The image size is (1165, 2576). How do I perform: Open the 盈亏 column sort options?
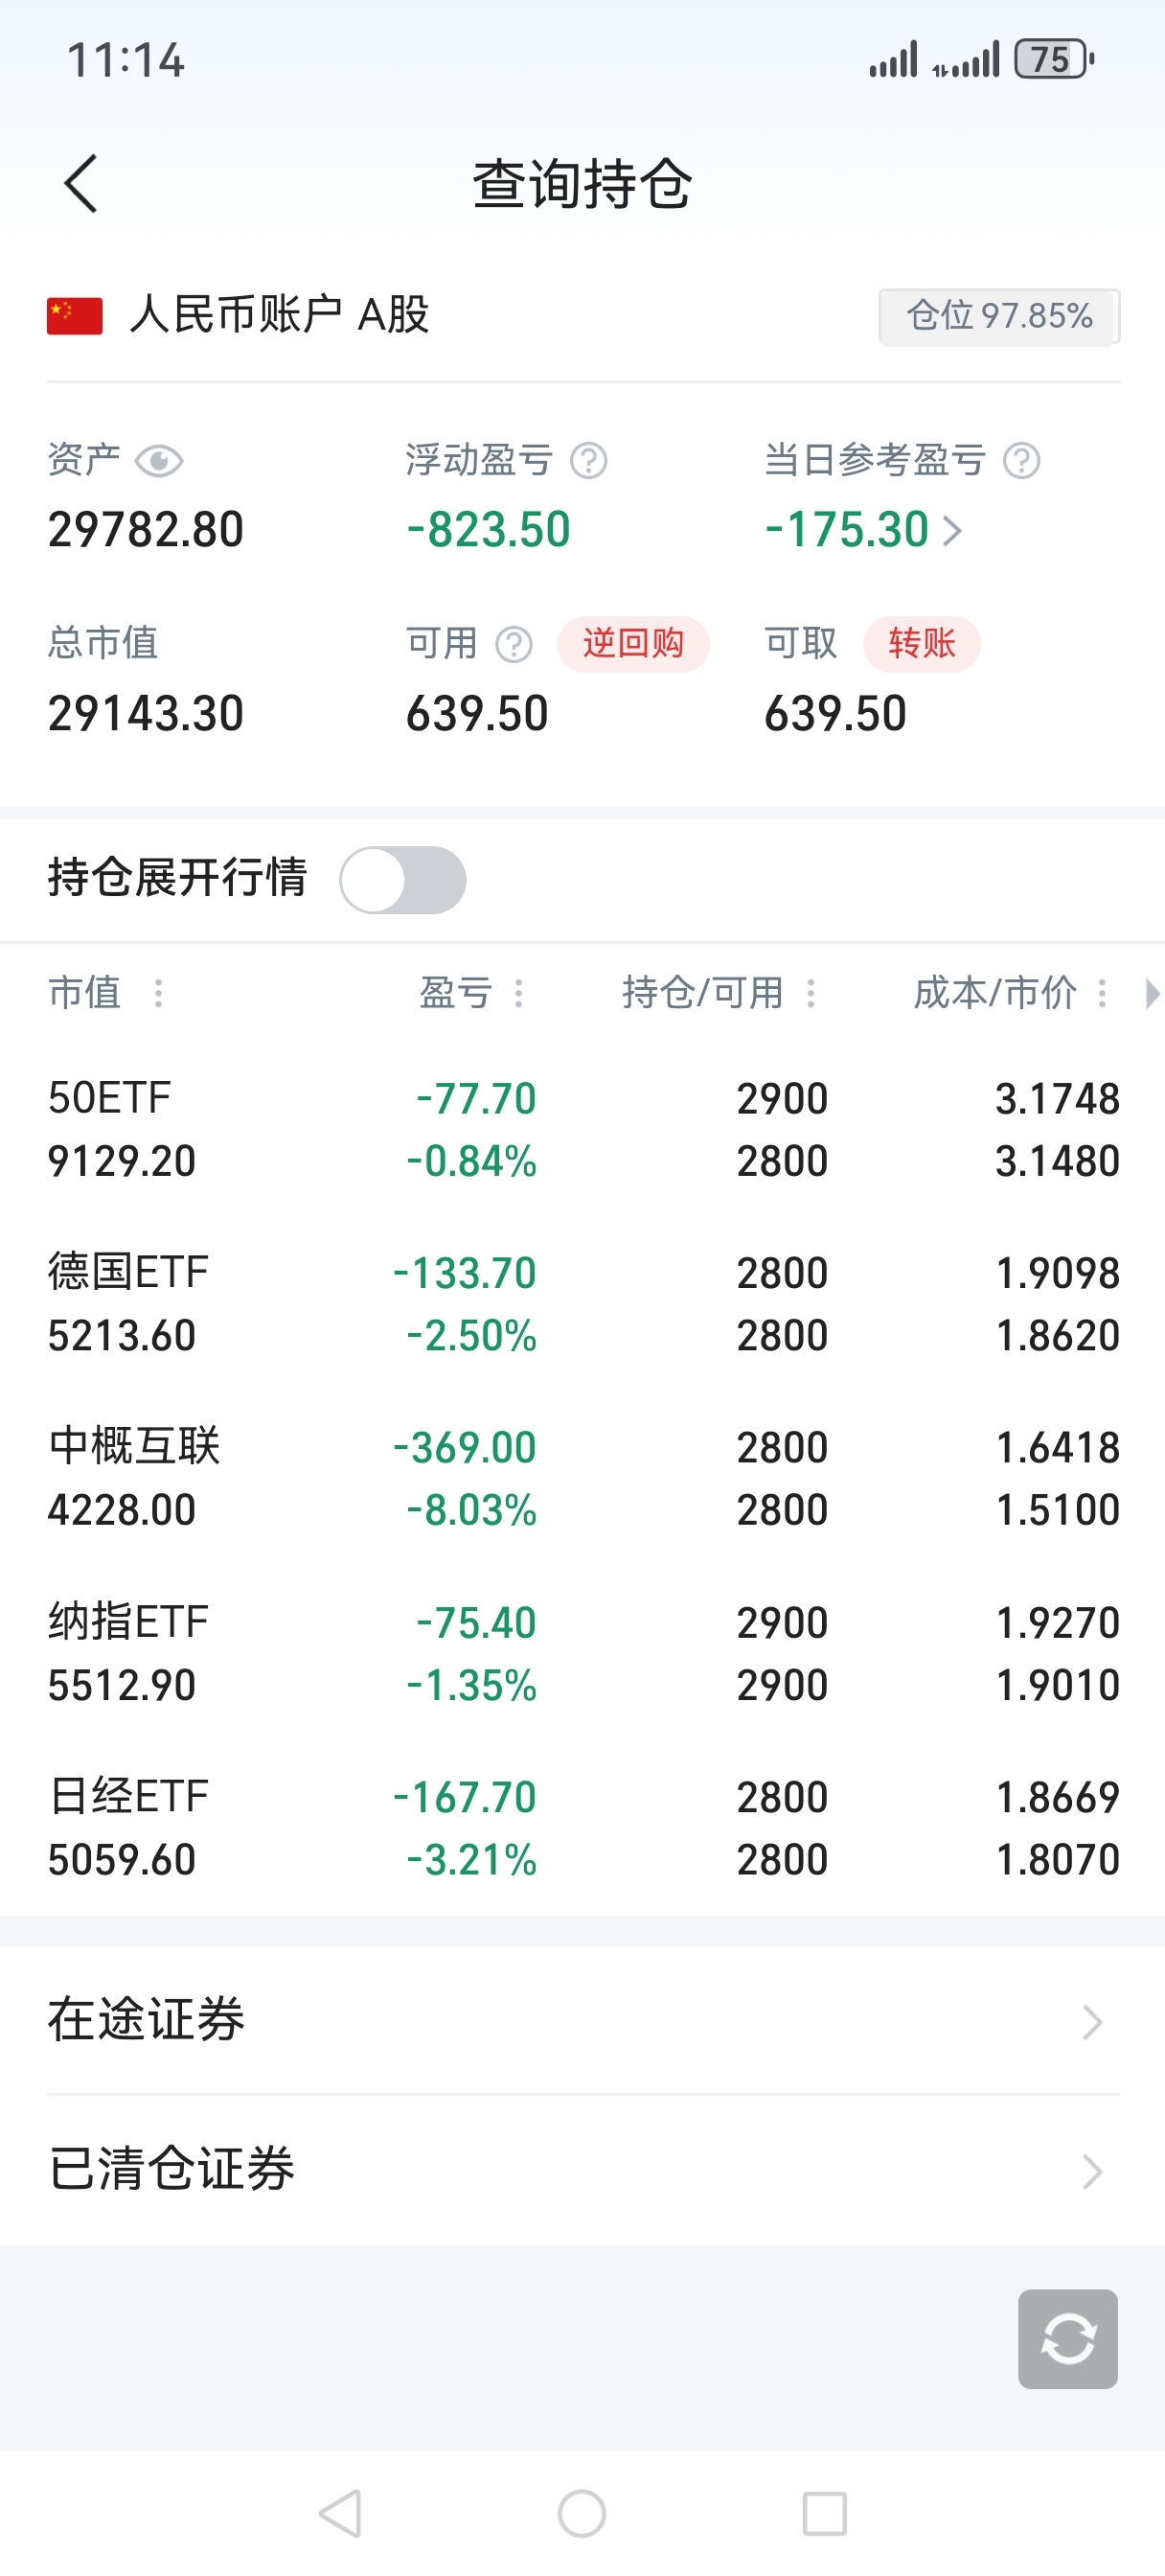click(x=518, y=993)
